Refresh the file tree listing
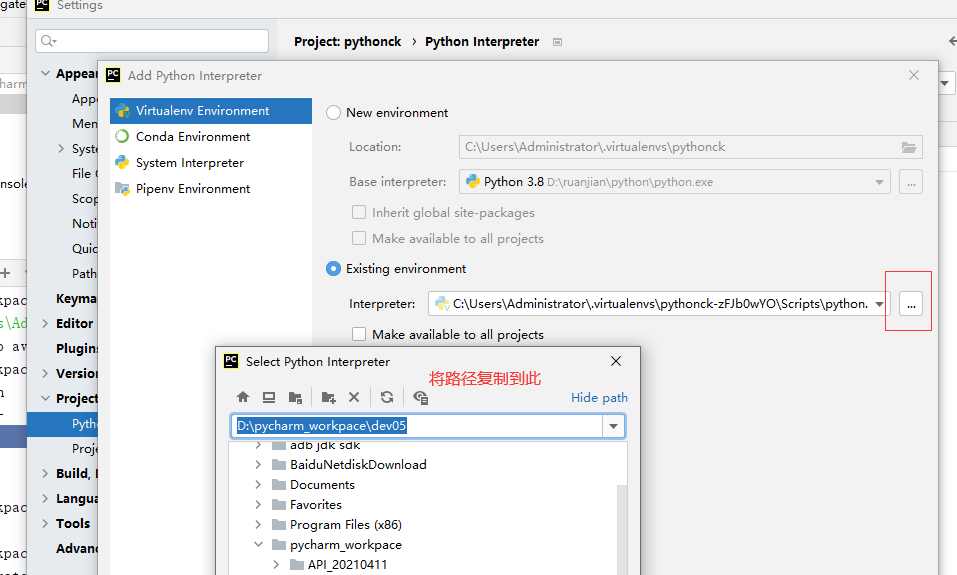Screen dimensions: 957x575 point(387,397)
